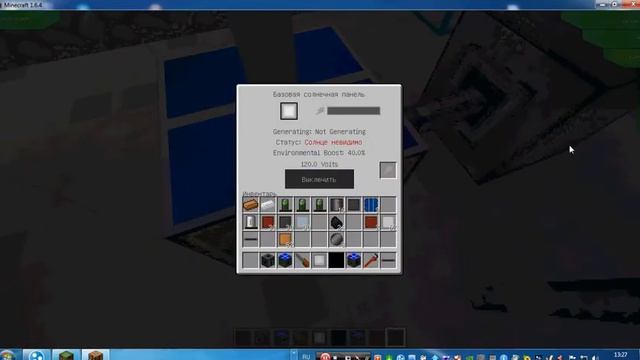Grab the orange block stack
Image resolution: width=640 pixels, height=360 pixels.
click(285, 239)
